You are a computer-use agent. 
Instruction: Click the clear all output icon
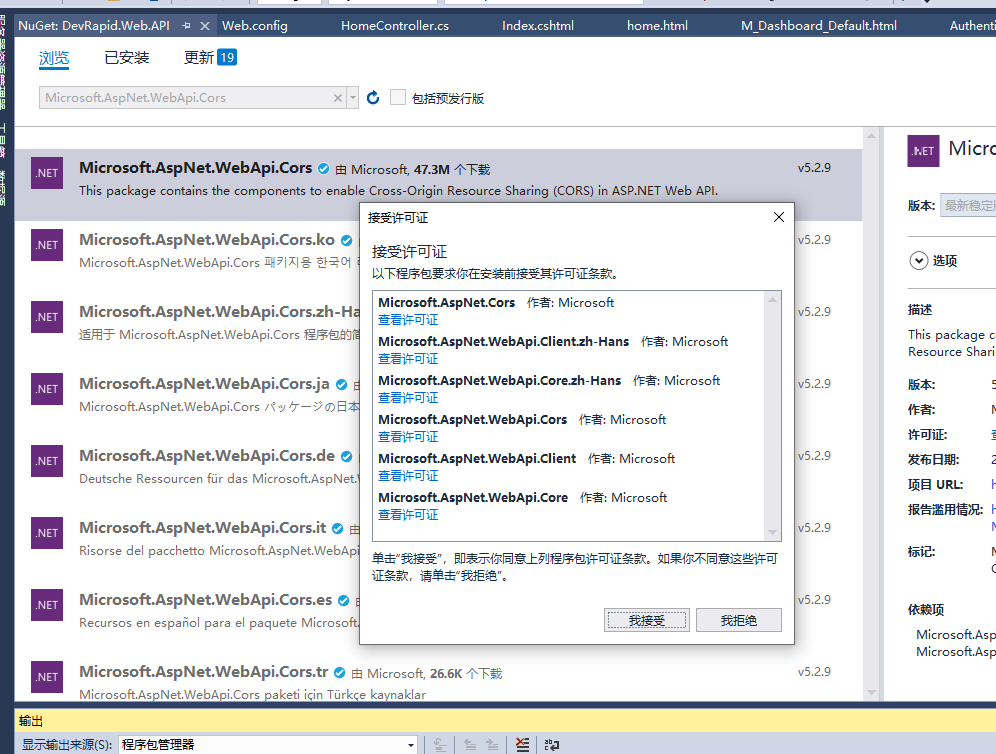[x=522, y=744]
